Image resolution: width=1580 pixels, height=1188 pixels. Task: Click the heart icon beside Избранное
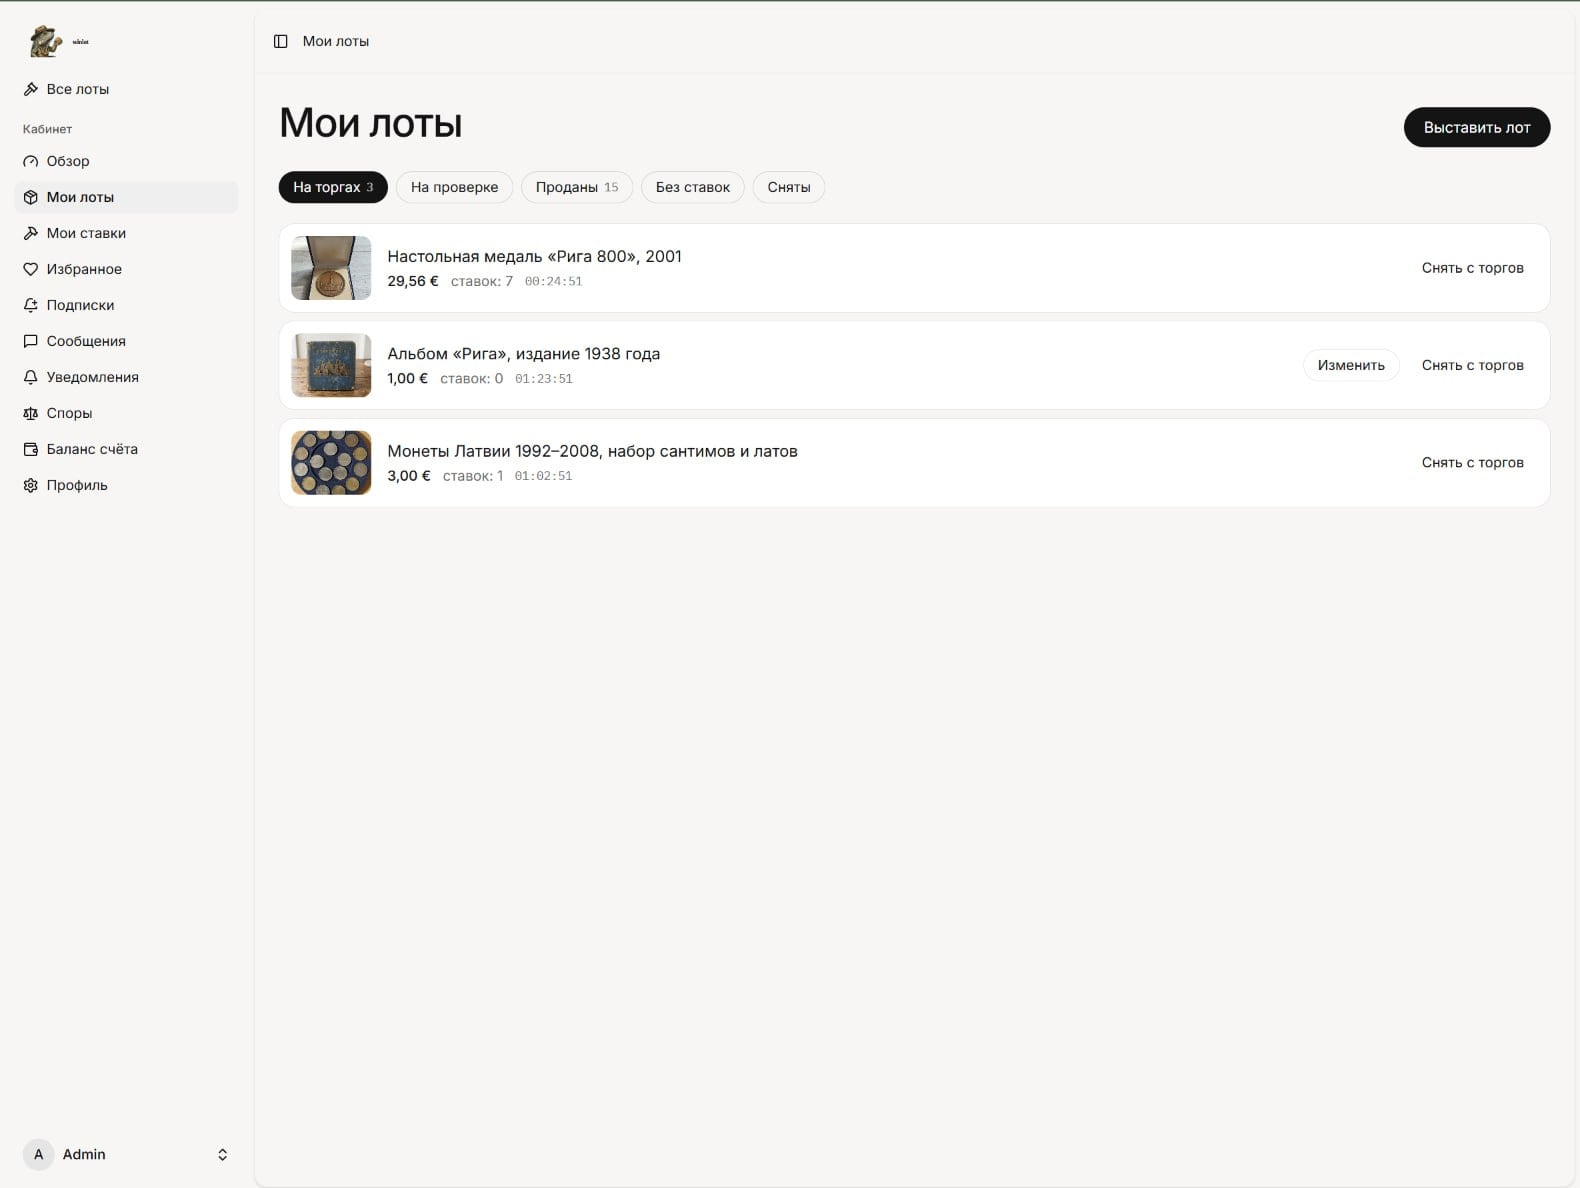point(31,269)
